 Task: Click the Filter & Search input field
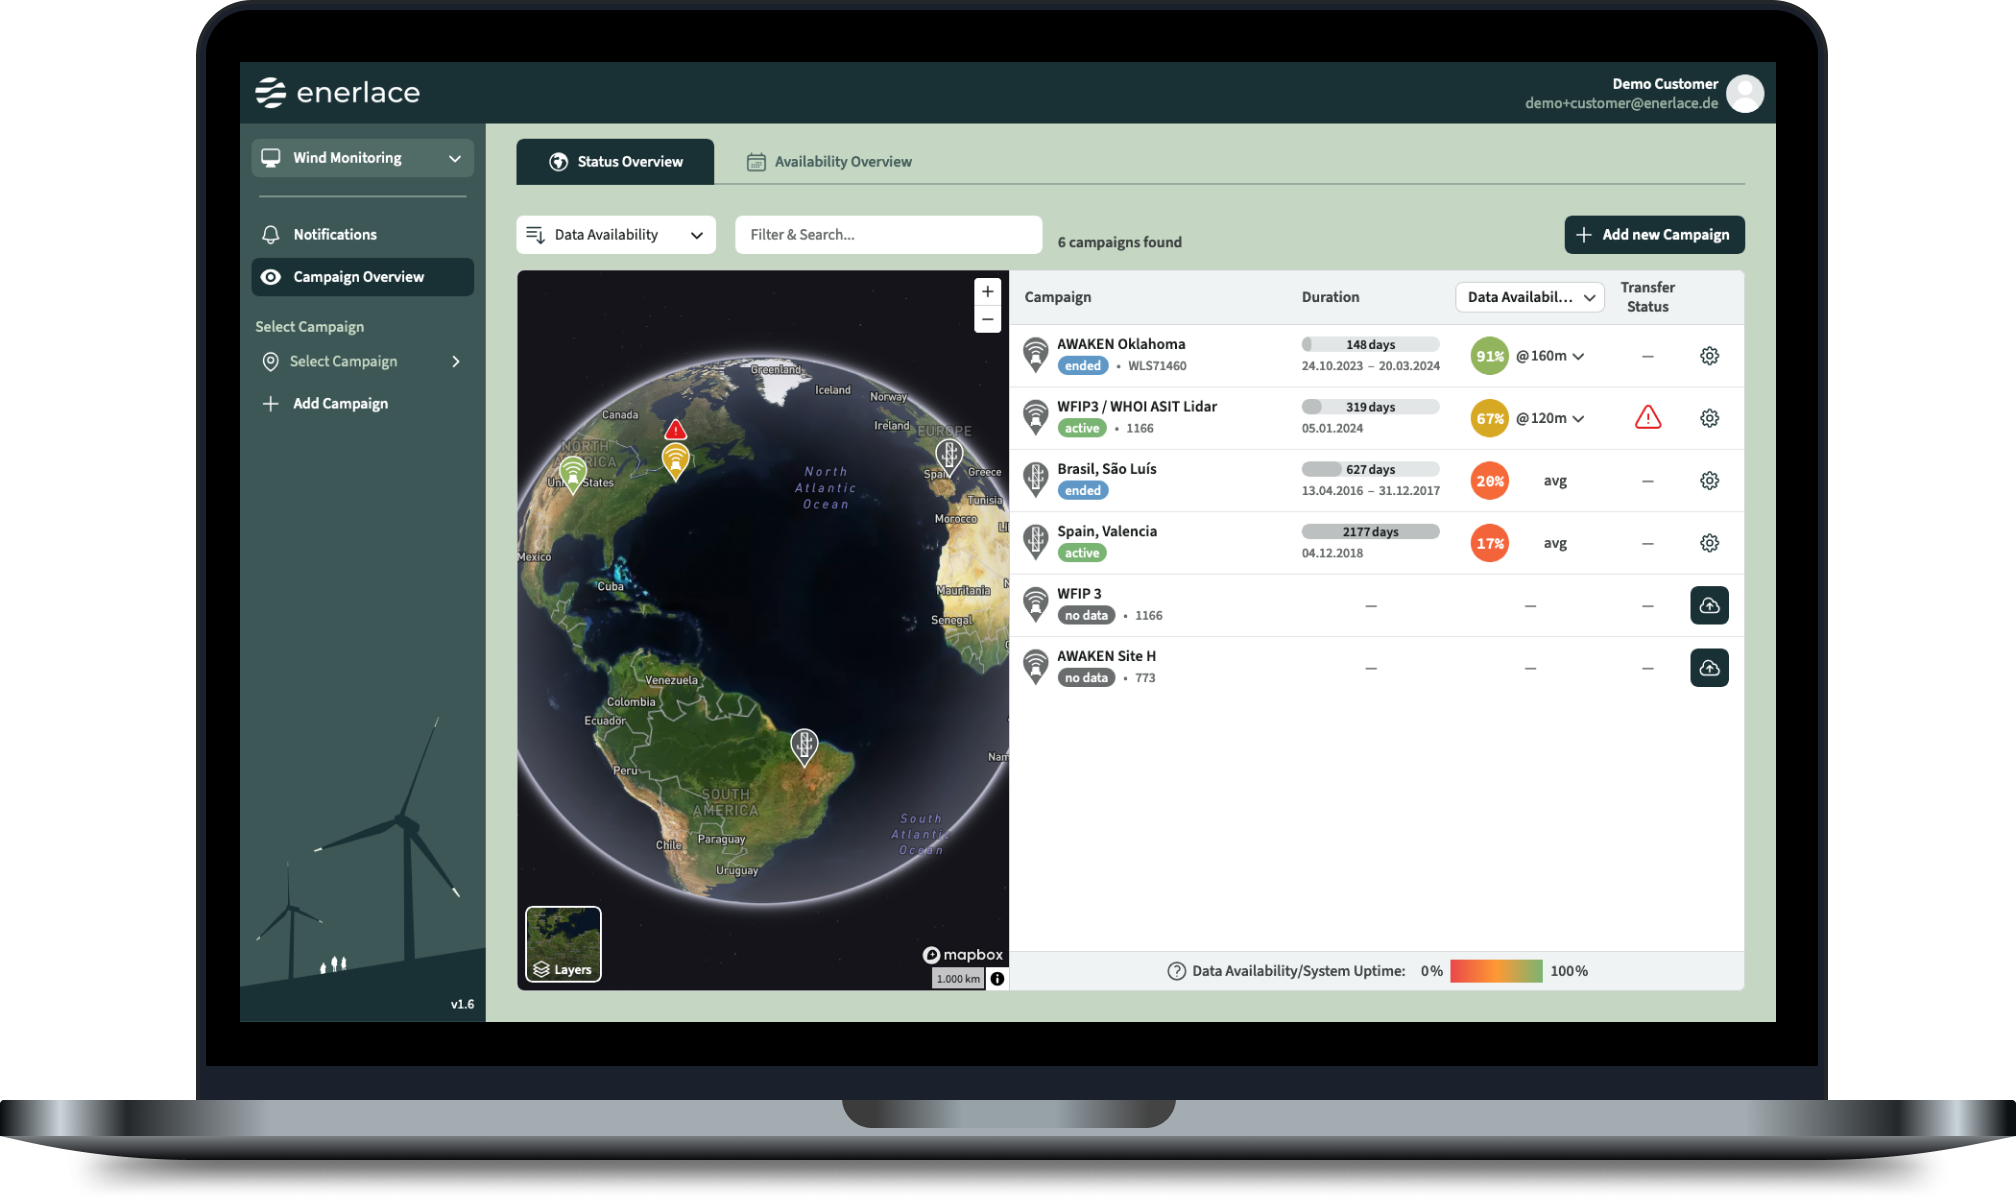point(888,235)
